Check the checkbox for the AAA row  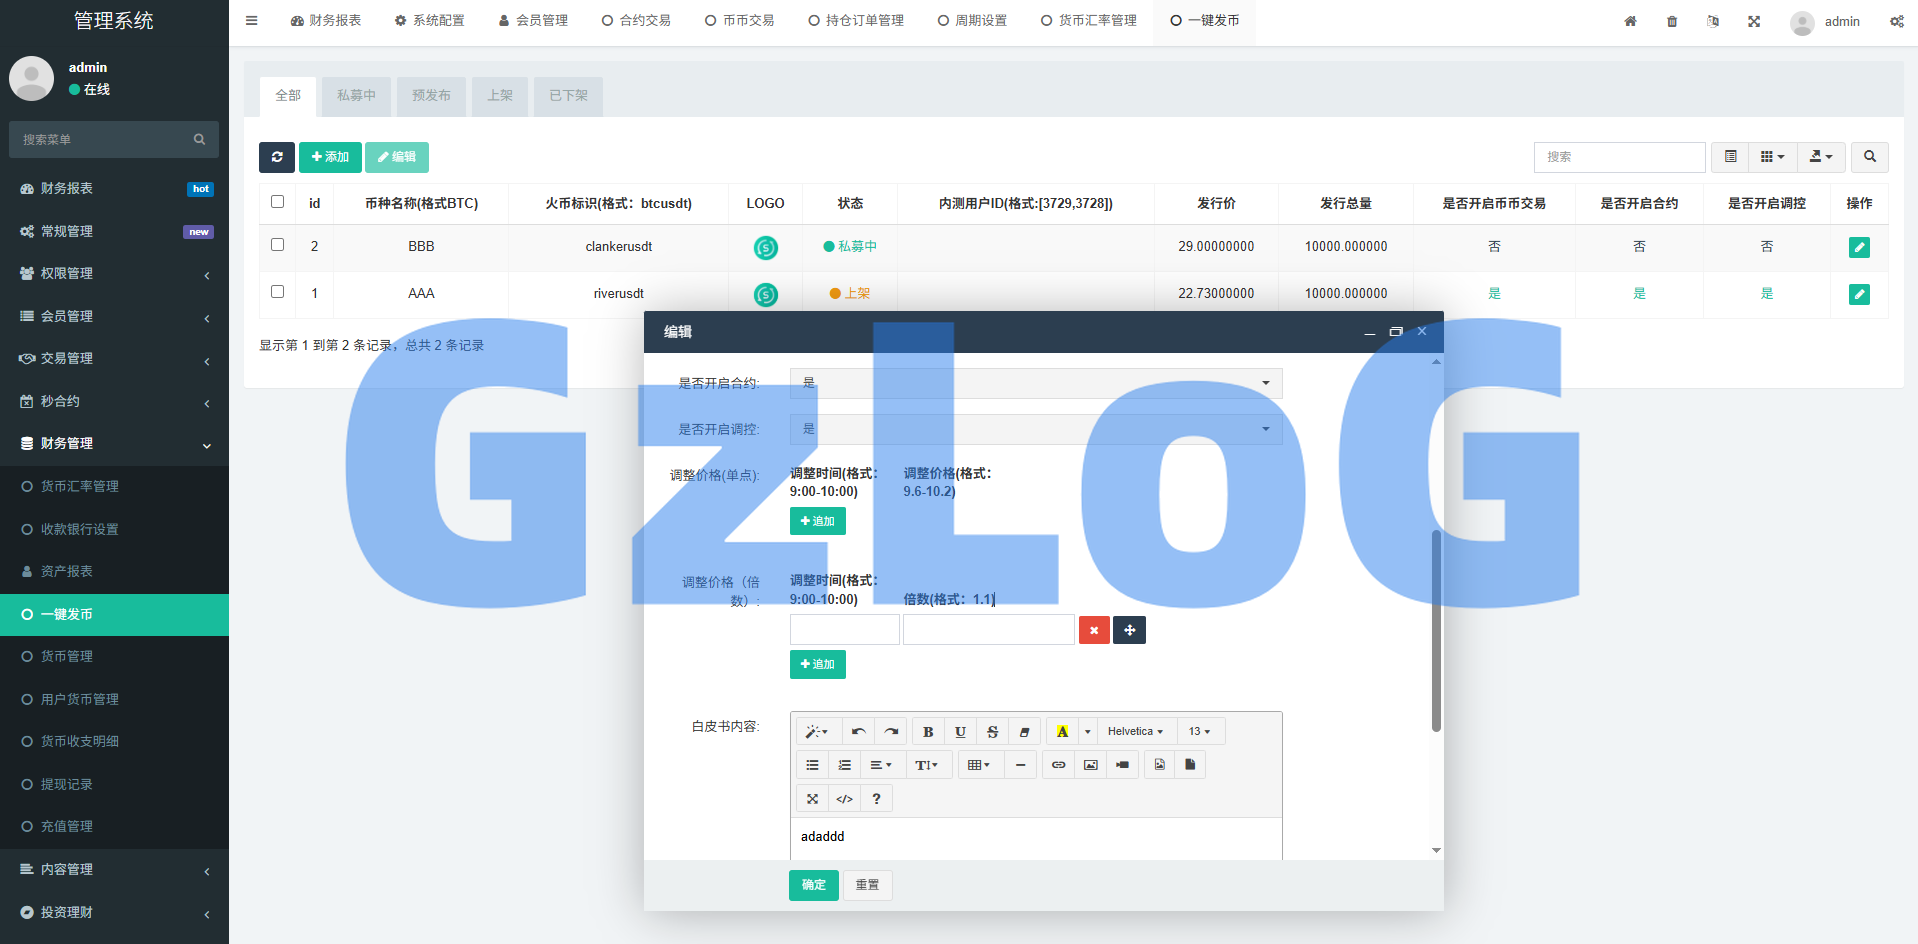point(278,292)
